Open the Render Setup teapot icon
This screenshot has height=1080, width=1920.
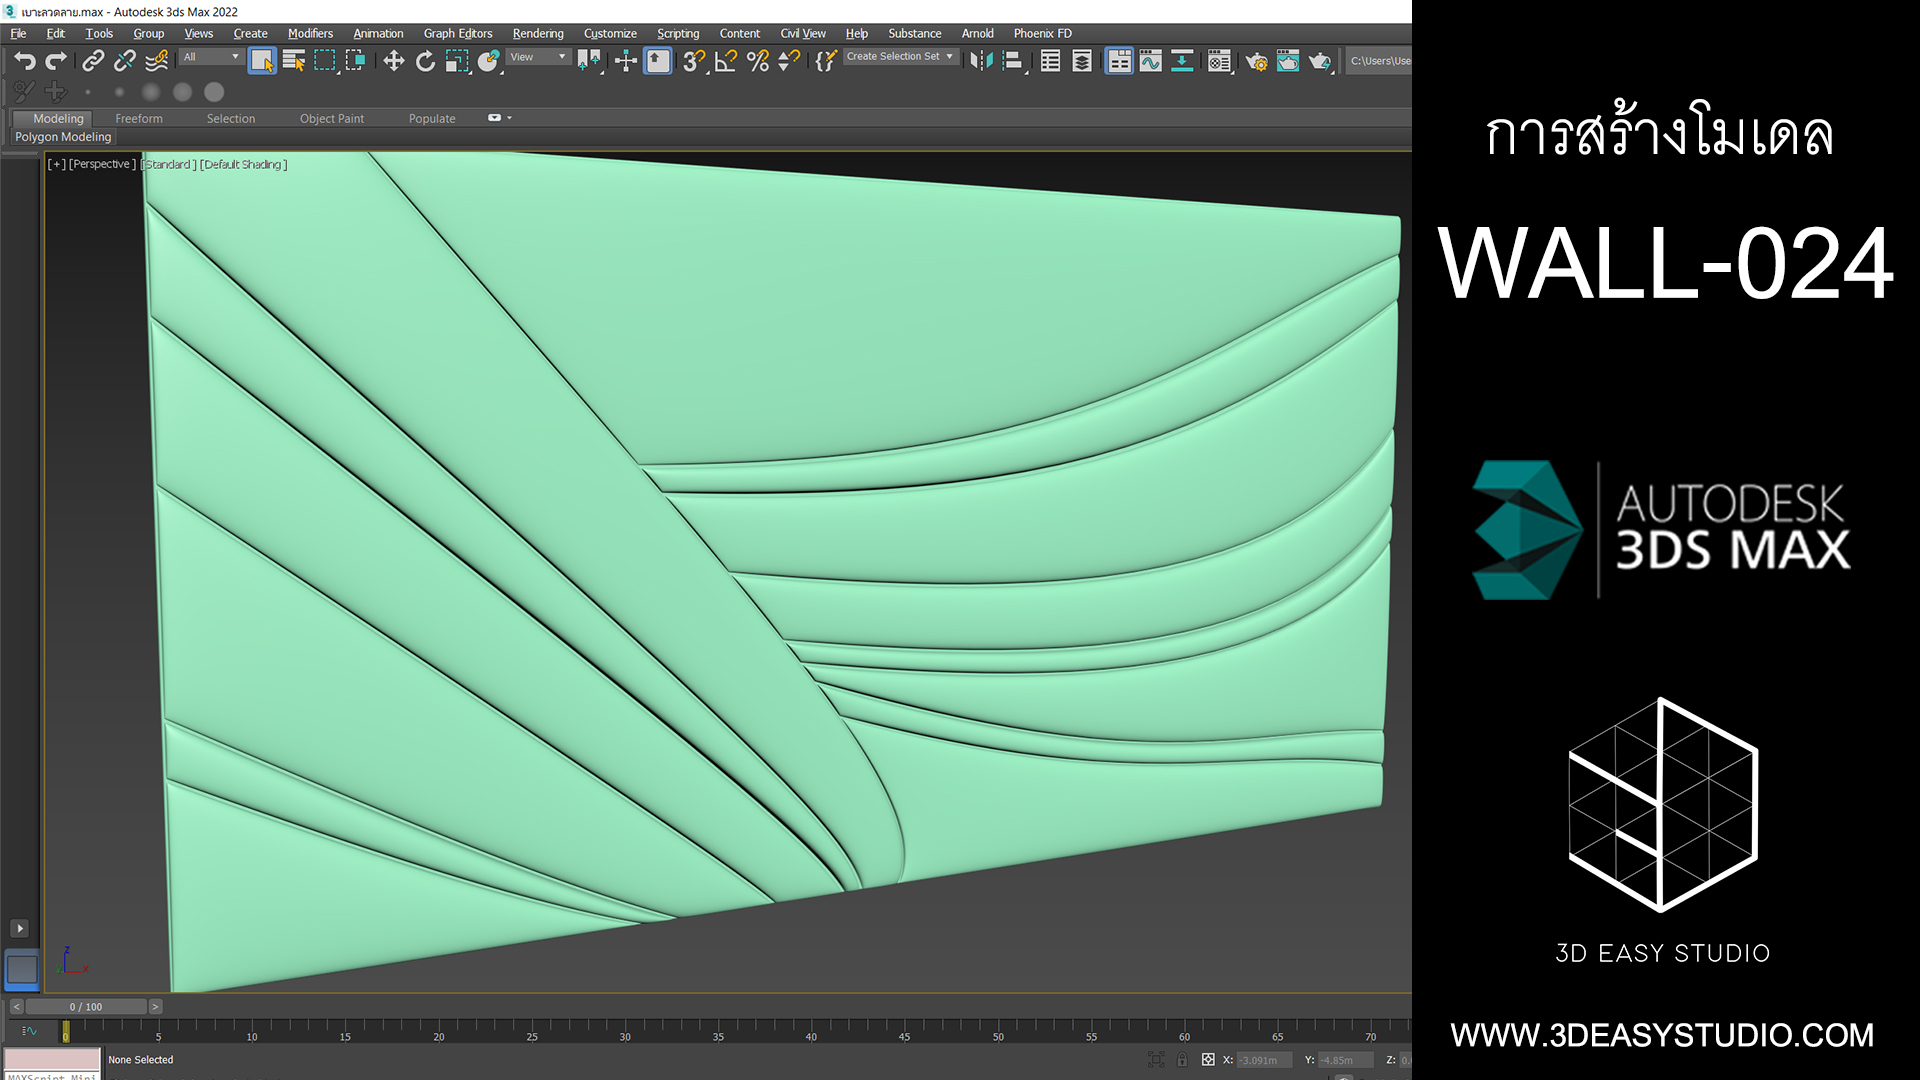1256,61
